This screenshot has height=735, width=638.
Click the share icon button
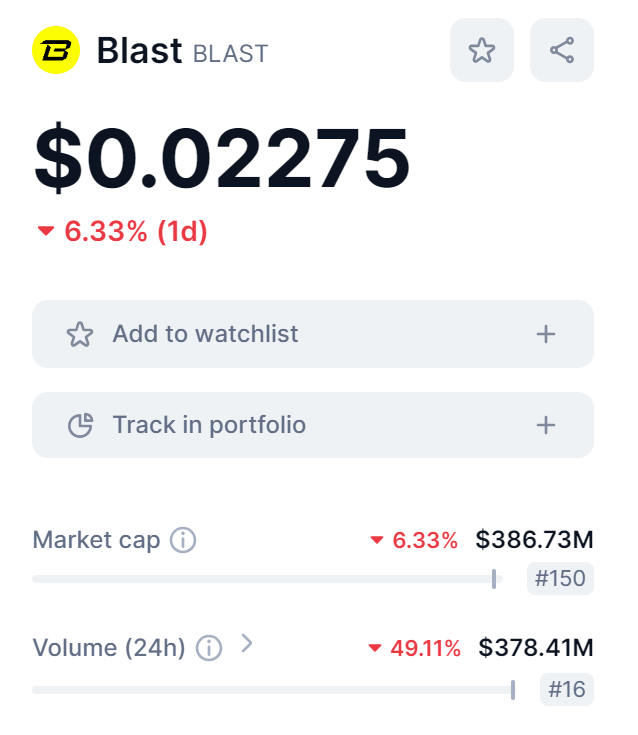tap(562, 50)
